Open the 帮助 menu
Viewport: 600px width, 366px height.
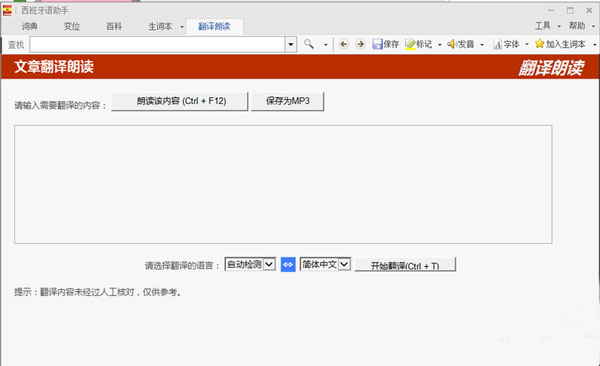(577, 26)
